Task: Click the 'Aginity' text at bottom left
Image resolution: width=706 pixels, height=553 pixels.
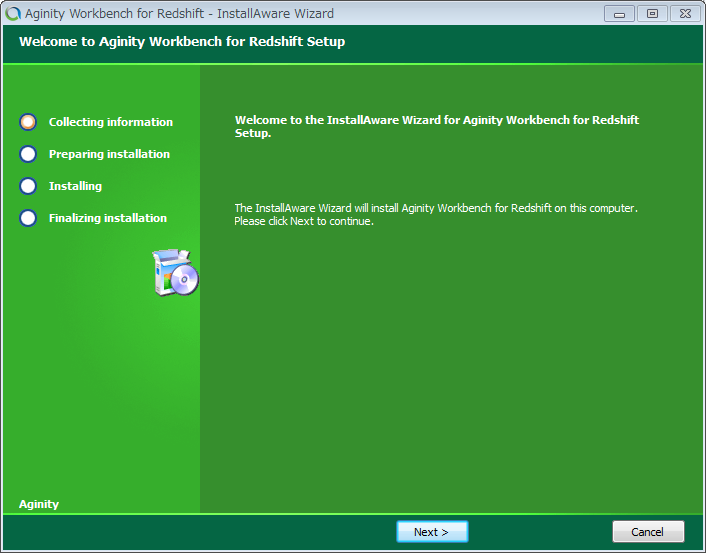Action: point(39,504)
